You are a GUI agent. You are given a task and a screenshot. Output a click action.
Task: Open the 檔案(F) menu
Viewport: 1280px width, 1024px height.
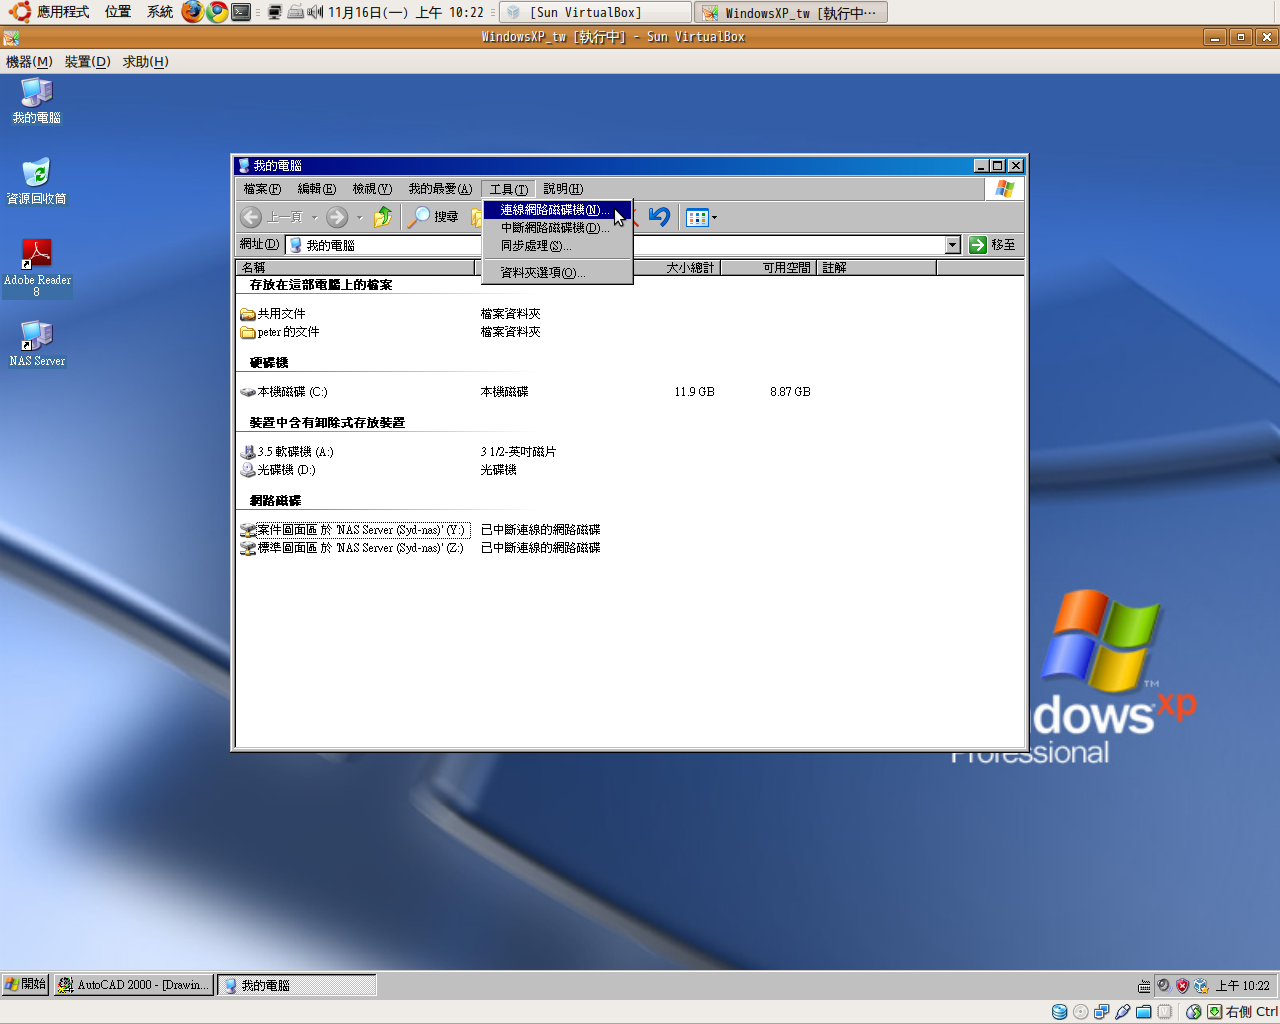pyautogui.click(x=262, y=189)
